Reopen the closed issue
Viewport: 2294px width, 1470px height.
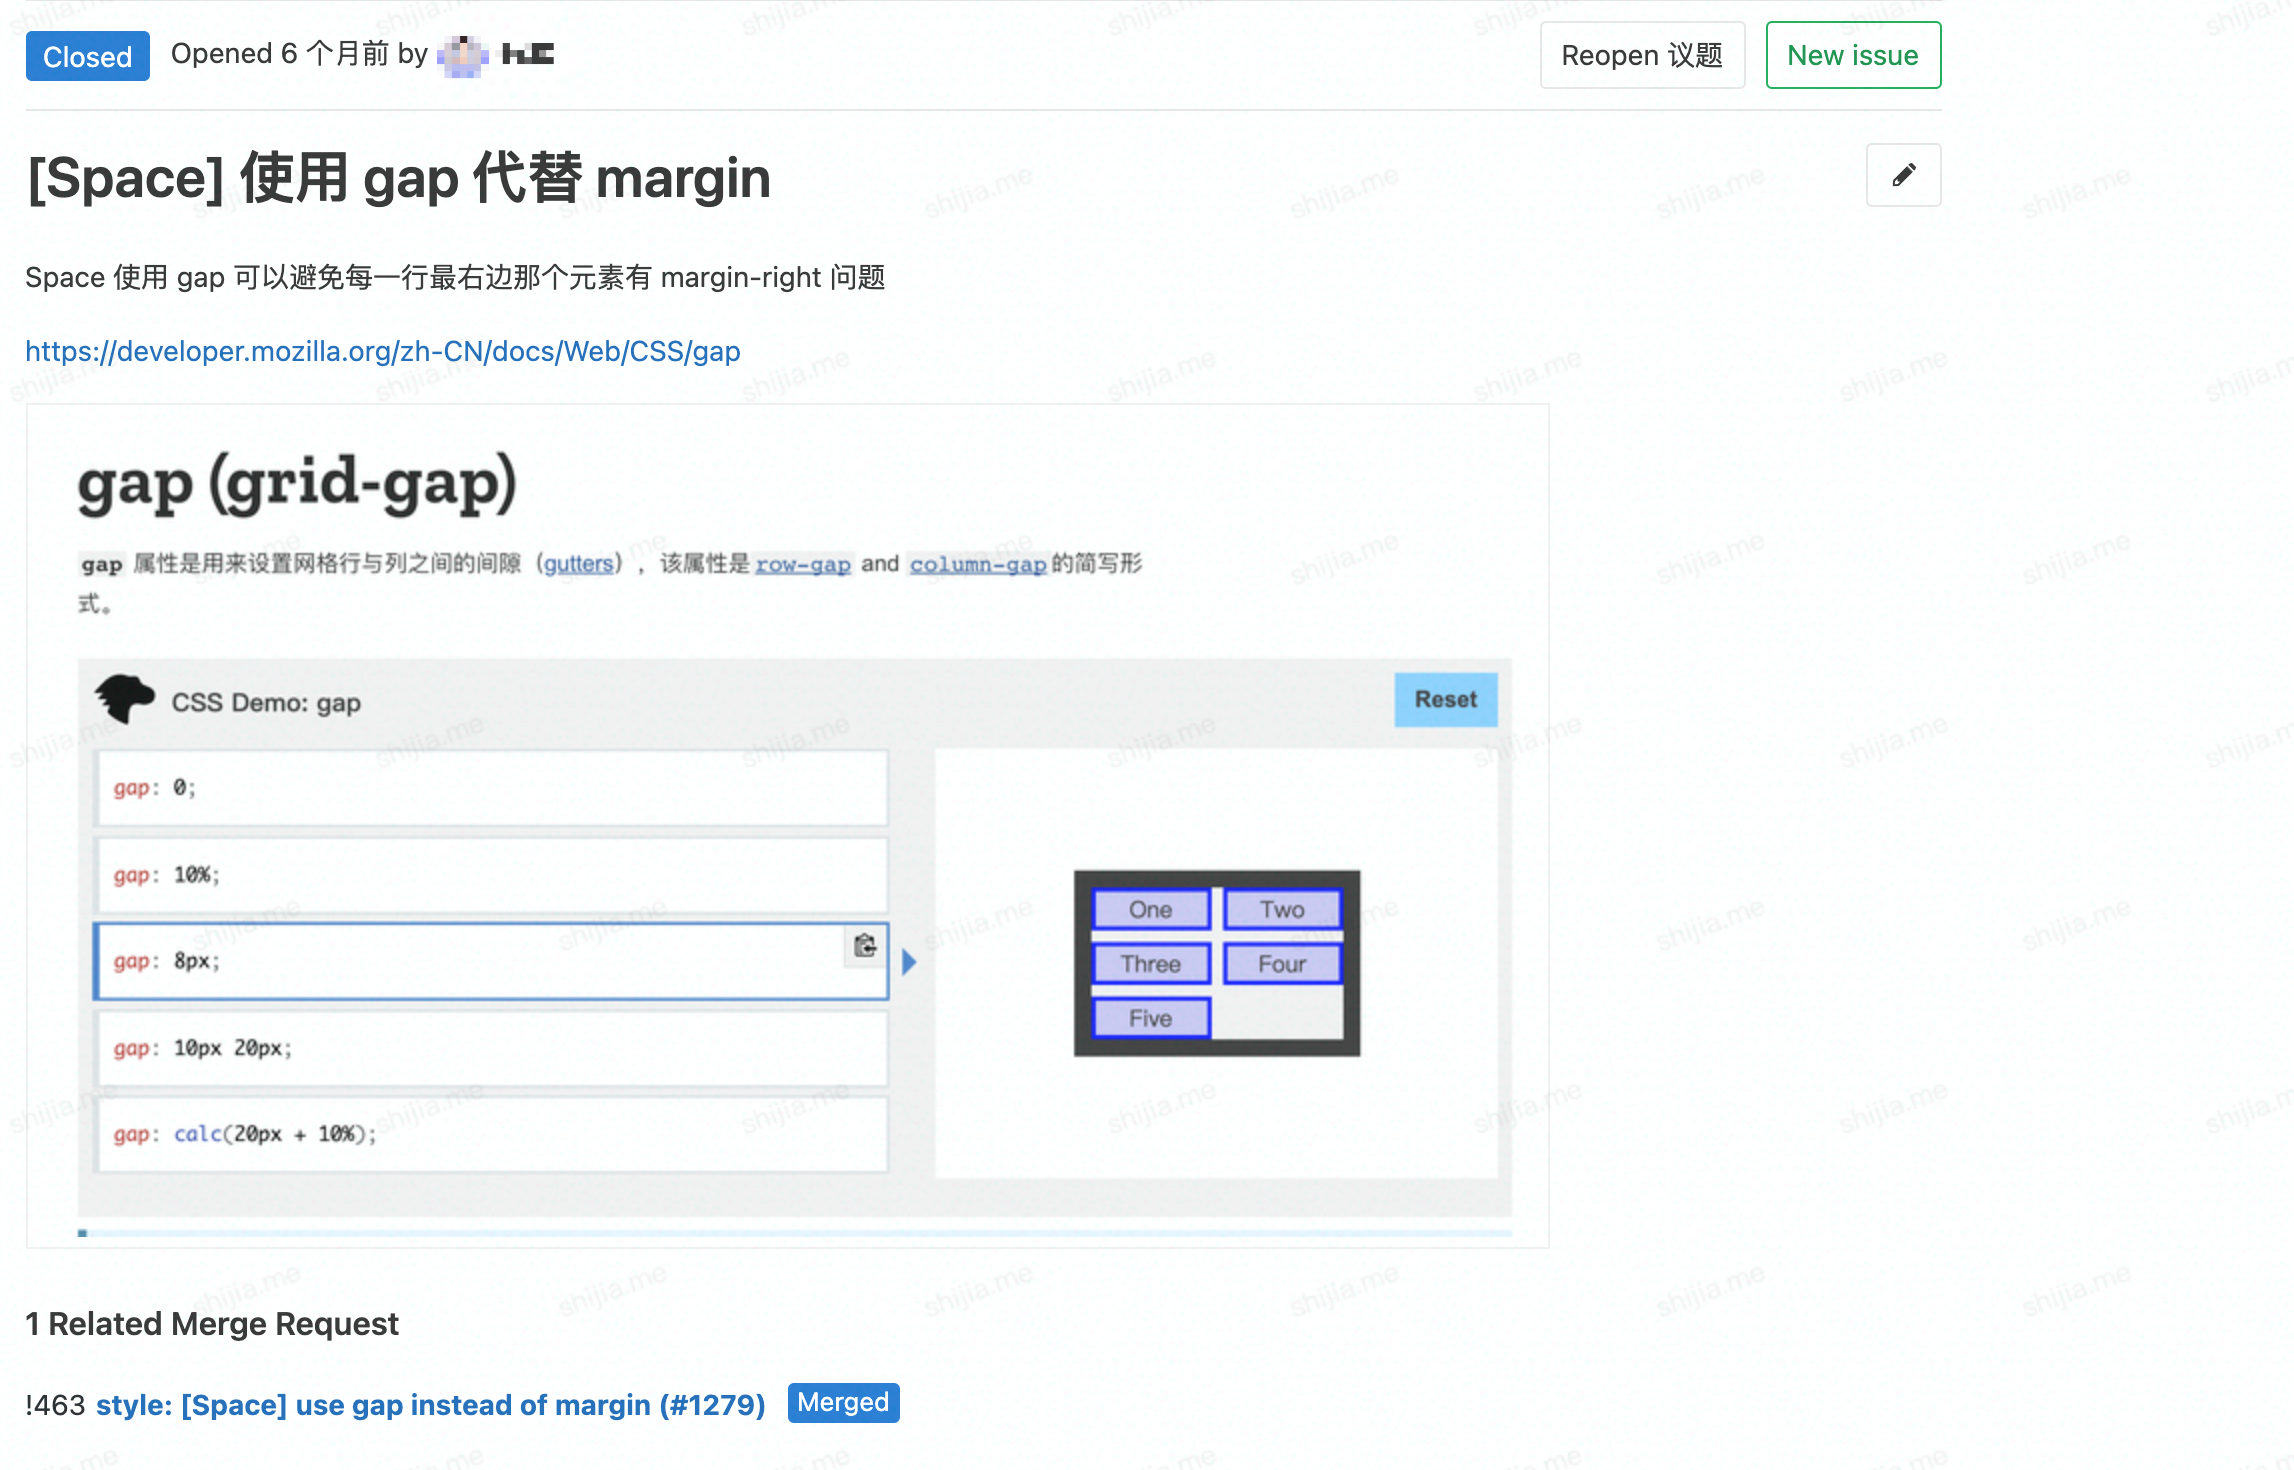point(1641,56)
